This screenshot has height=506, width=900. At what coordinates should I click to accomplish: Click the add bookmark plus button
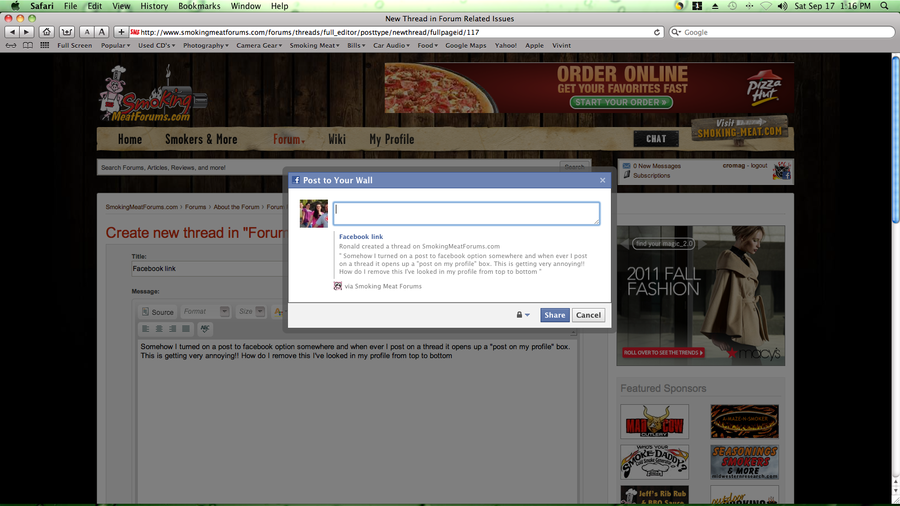tap(121, 32)
